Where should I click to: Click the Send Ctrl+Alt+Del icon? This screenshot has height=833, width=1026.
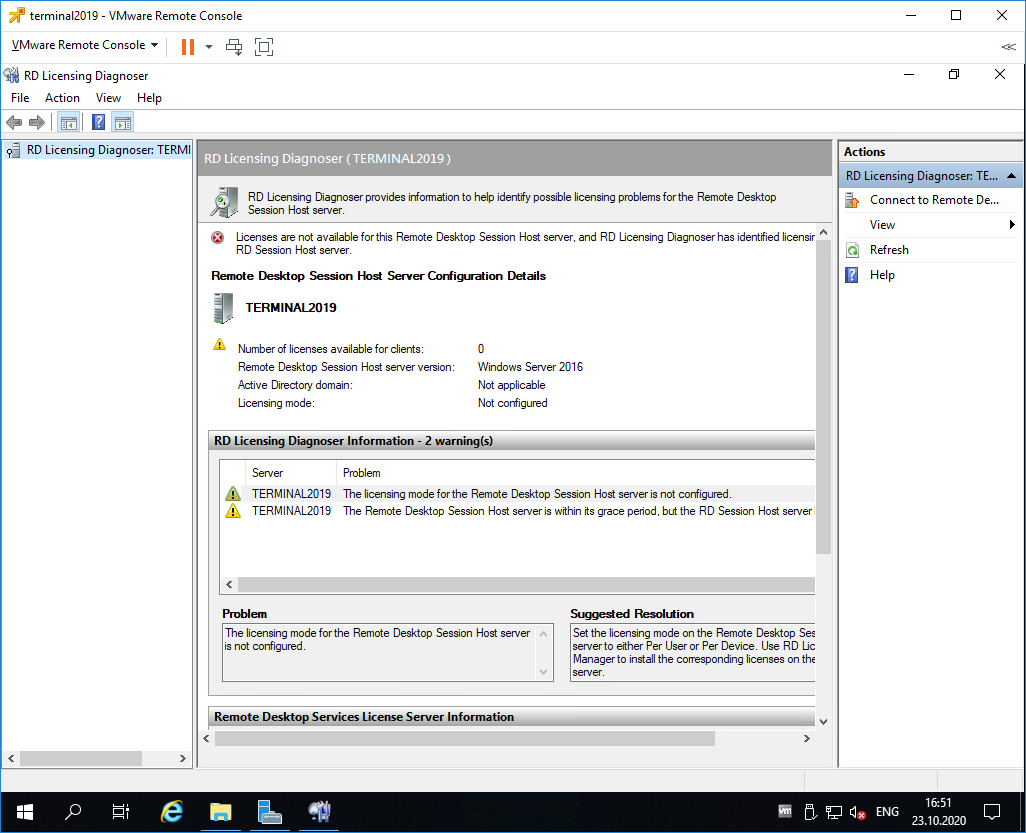tap(234, 46)
